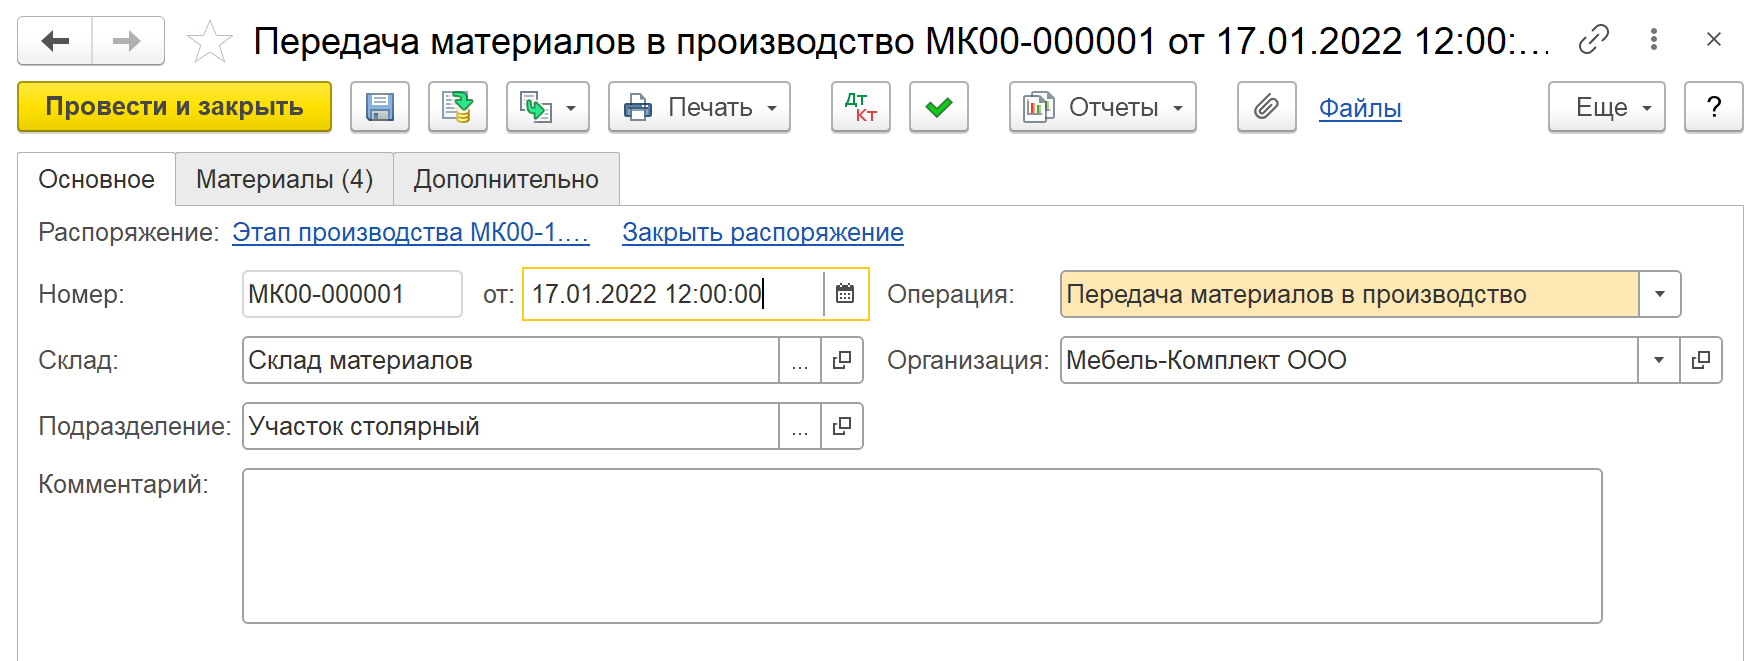
Task: Click the paperclip attachment icon
Action: click(x=1266, y=107)
